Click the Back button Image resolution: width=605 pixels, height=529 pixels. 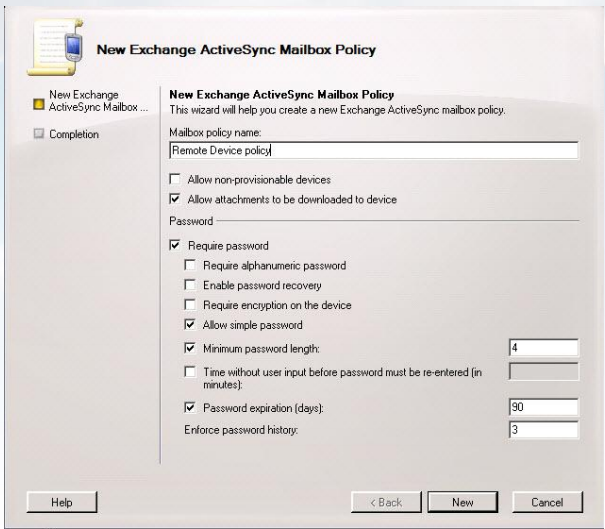386,502
